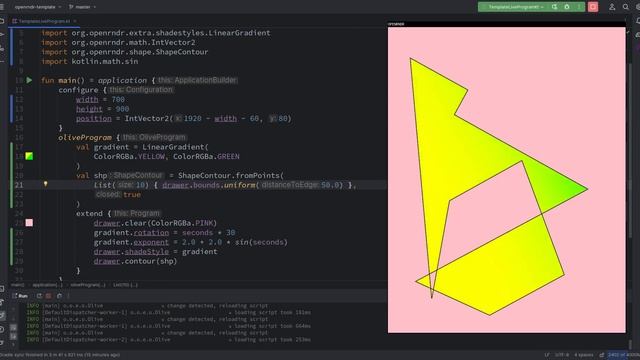This screenshot has width=640, height=360.
Task: Open the openrndr-template project dropdown
Action: [38, 7]
